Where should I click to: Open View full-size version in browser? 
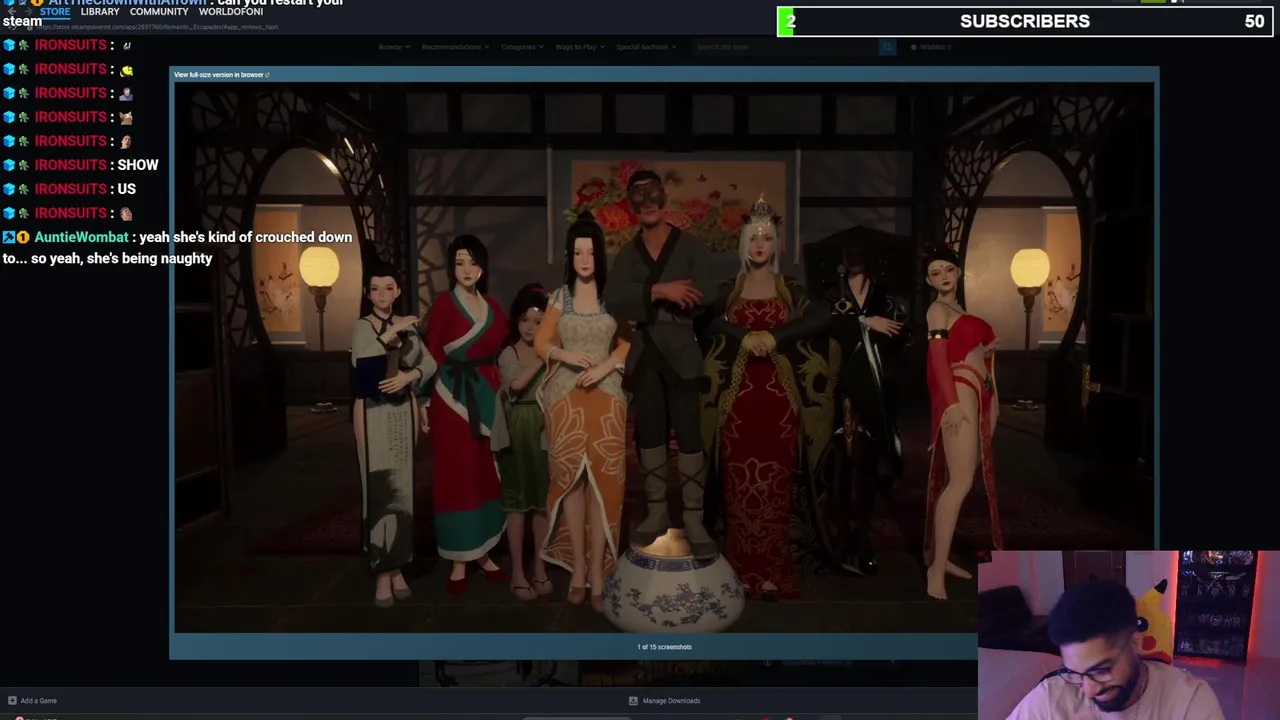[221, 75]
